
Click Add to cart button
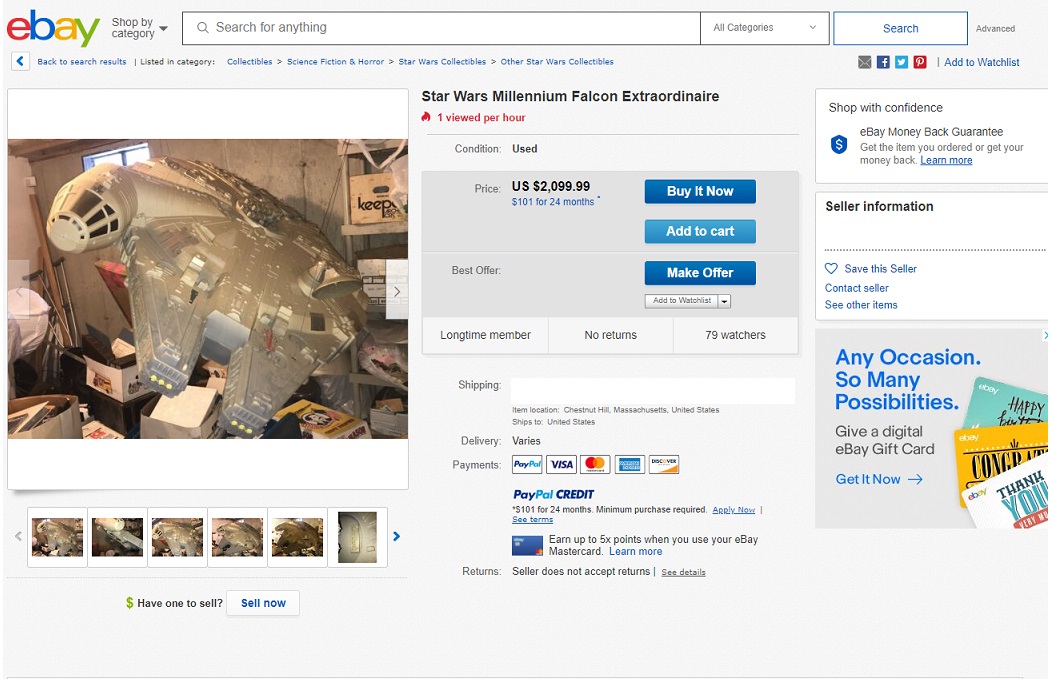(x=700, y=231)
